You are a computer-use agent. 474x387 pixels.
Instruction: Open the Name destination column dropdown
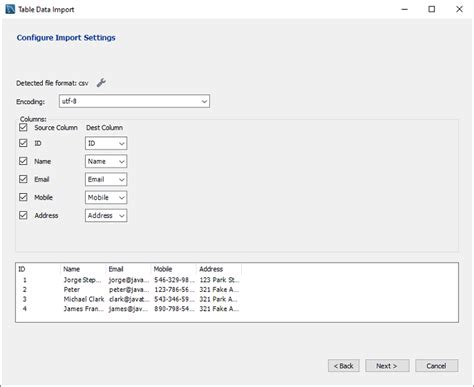tap(106, 161)
